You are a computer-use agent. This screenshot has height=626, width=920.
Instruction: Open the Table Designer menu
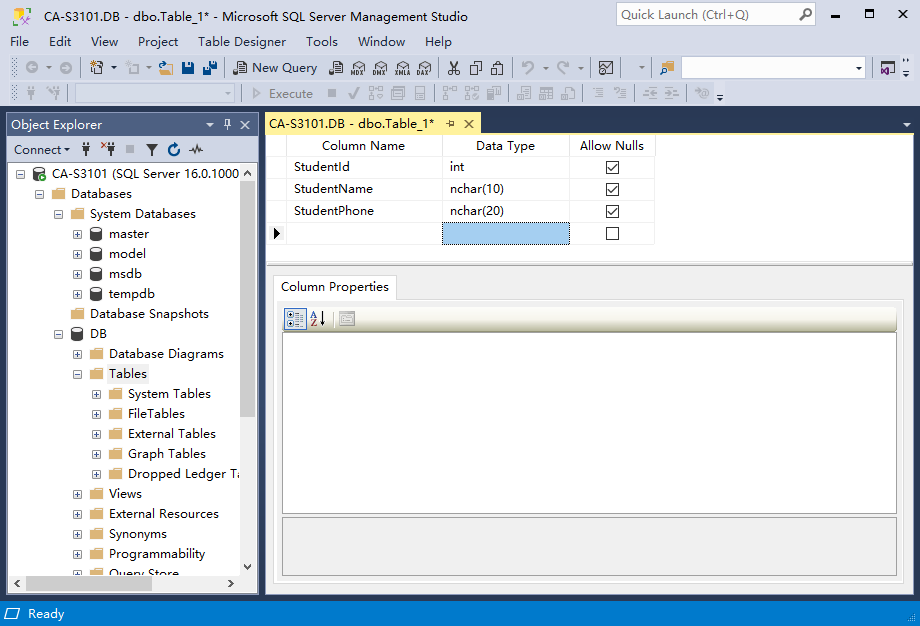point(241,42)
